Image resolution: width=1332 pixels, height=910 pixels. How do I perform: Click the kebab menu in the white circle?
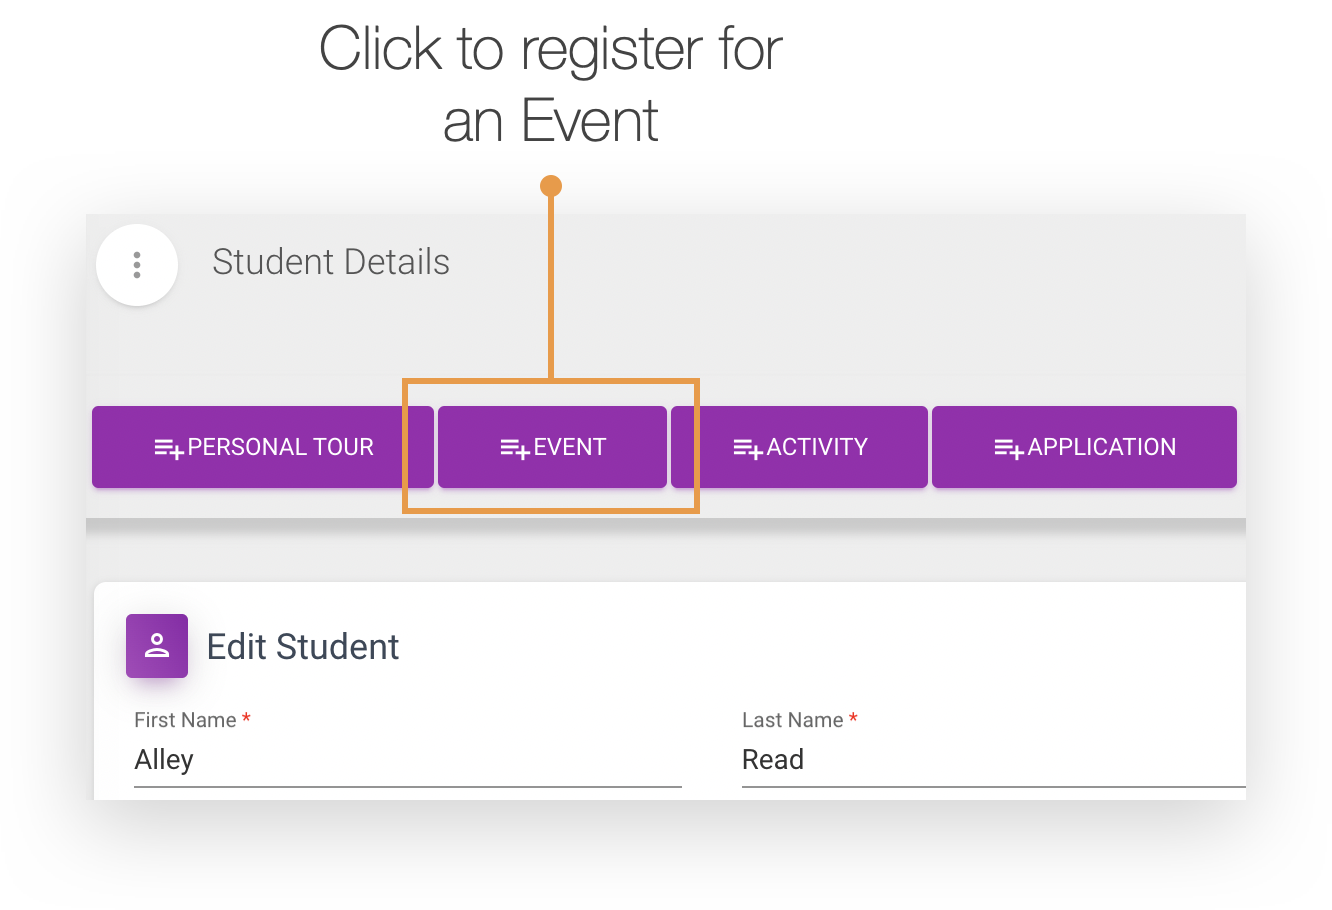[137, 264]
